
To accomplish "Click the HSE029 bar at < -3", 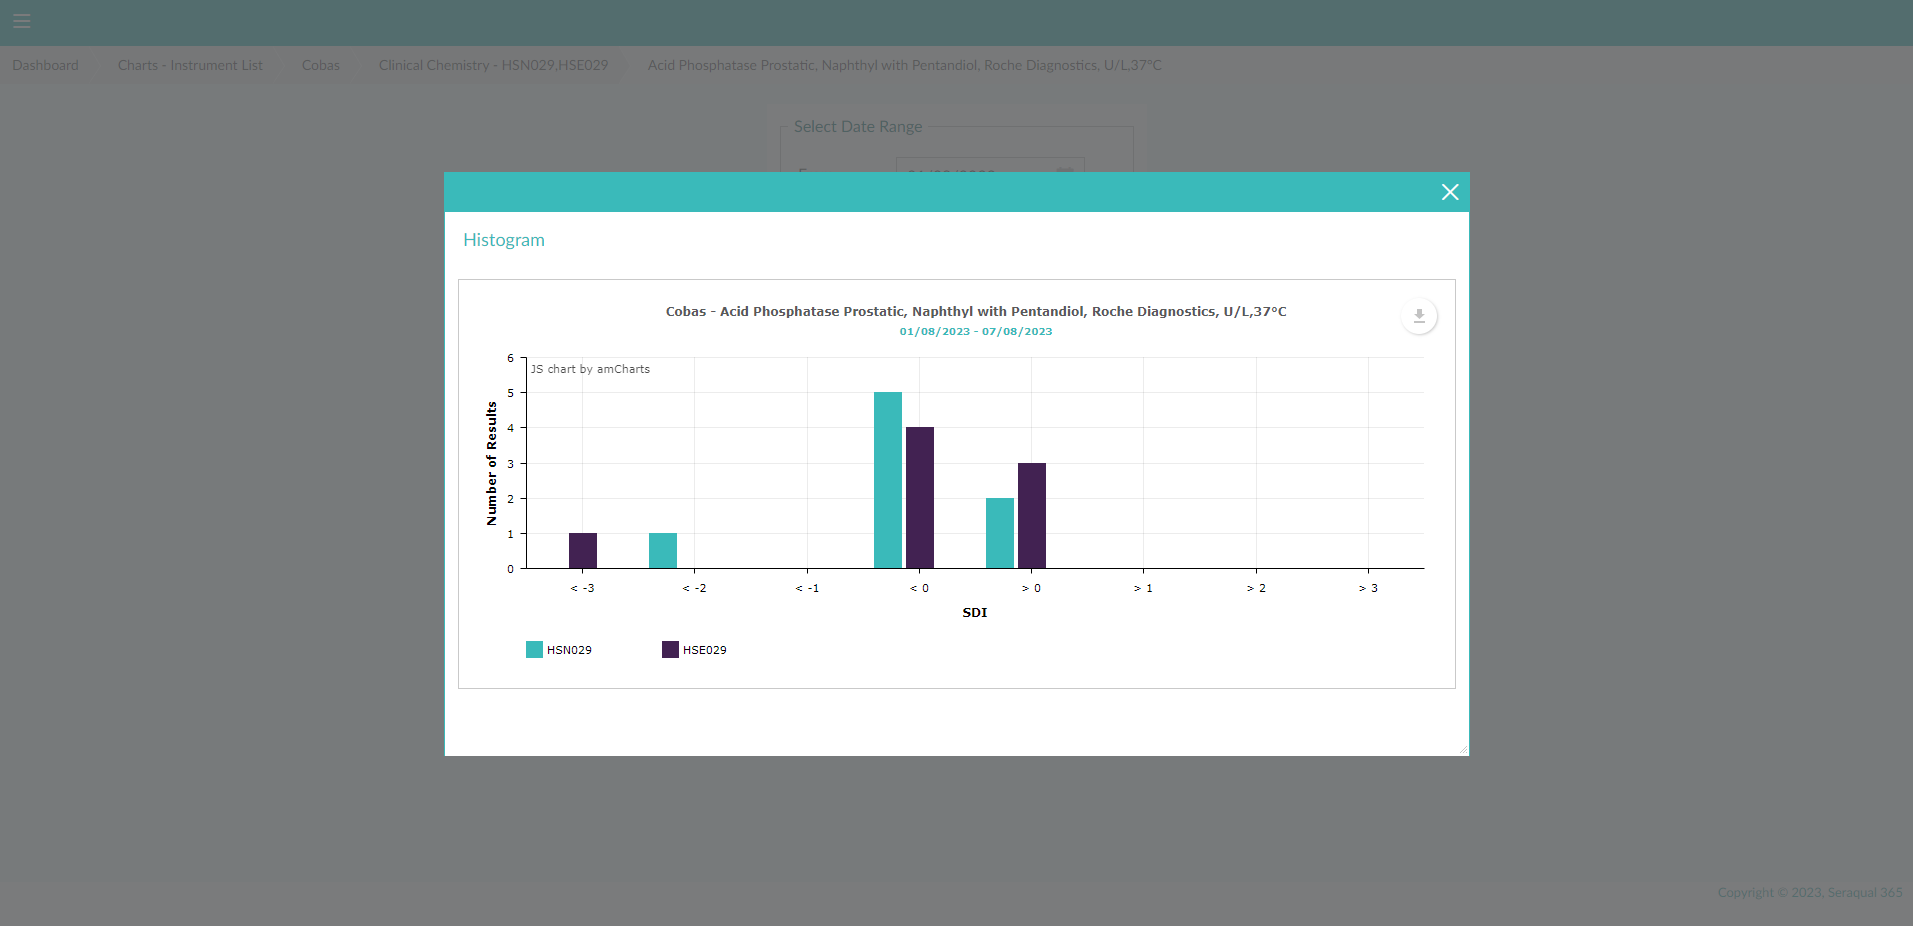I will (x=583, y=551).
